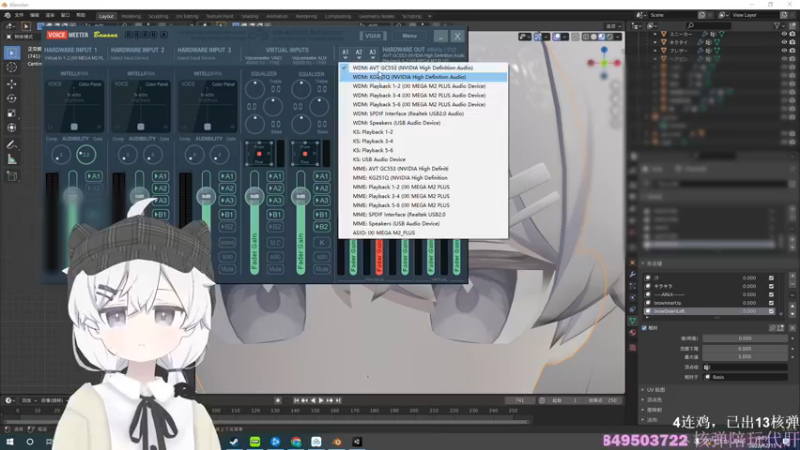Image resolution: width=800 pixels, height=450 pixels.
Task: Click blue Z axis on viewport gizmo
Action: click(x=604, y=50)
